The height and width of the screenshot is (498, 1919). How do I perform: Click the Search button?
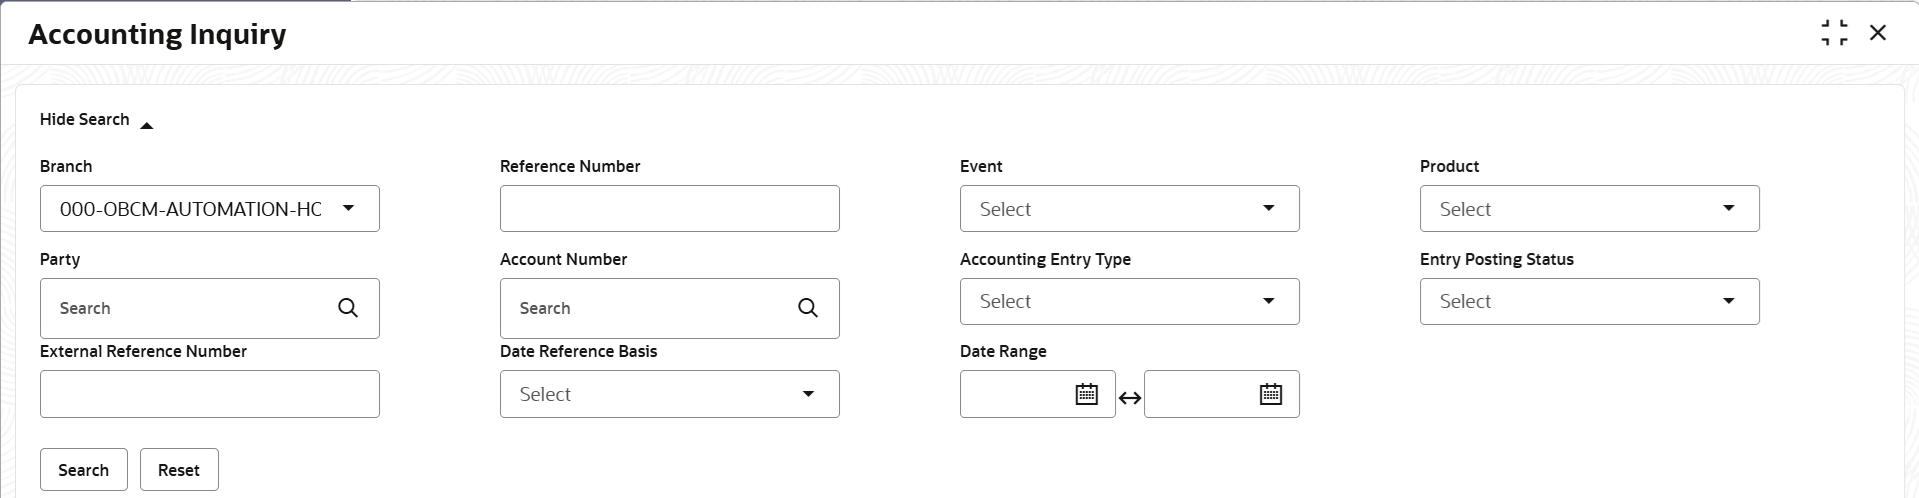pos(84,470)
